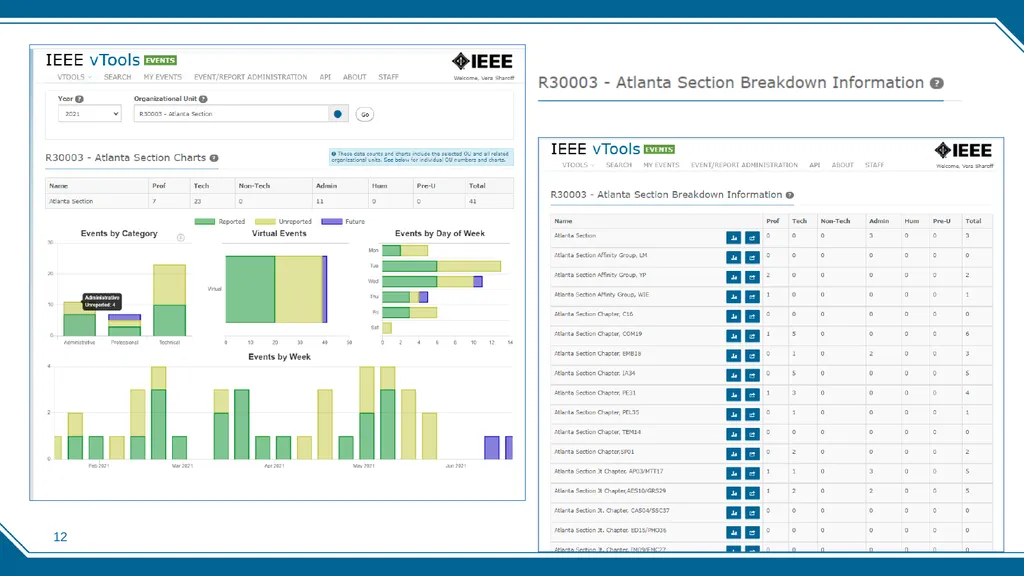Click the Reported green legend swatch

[x=204, y=221]
